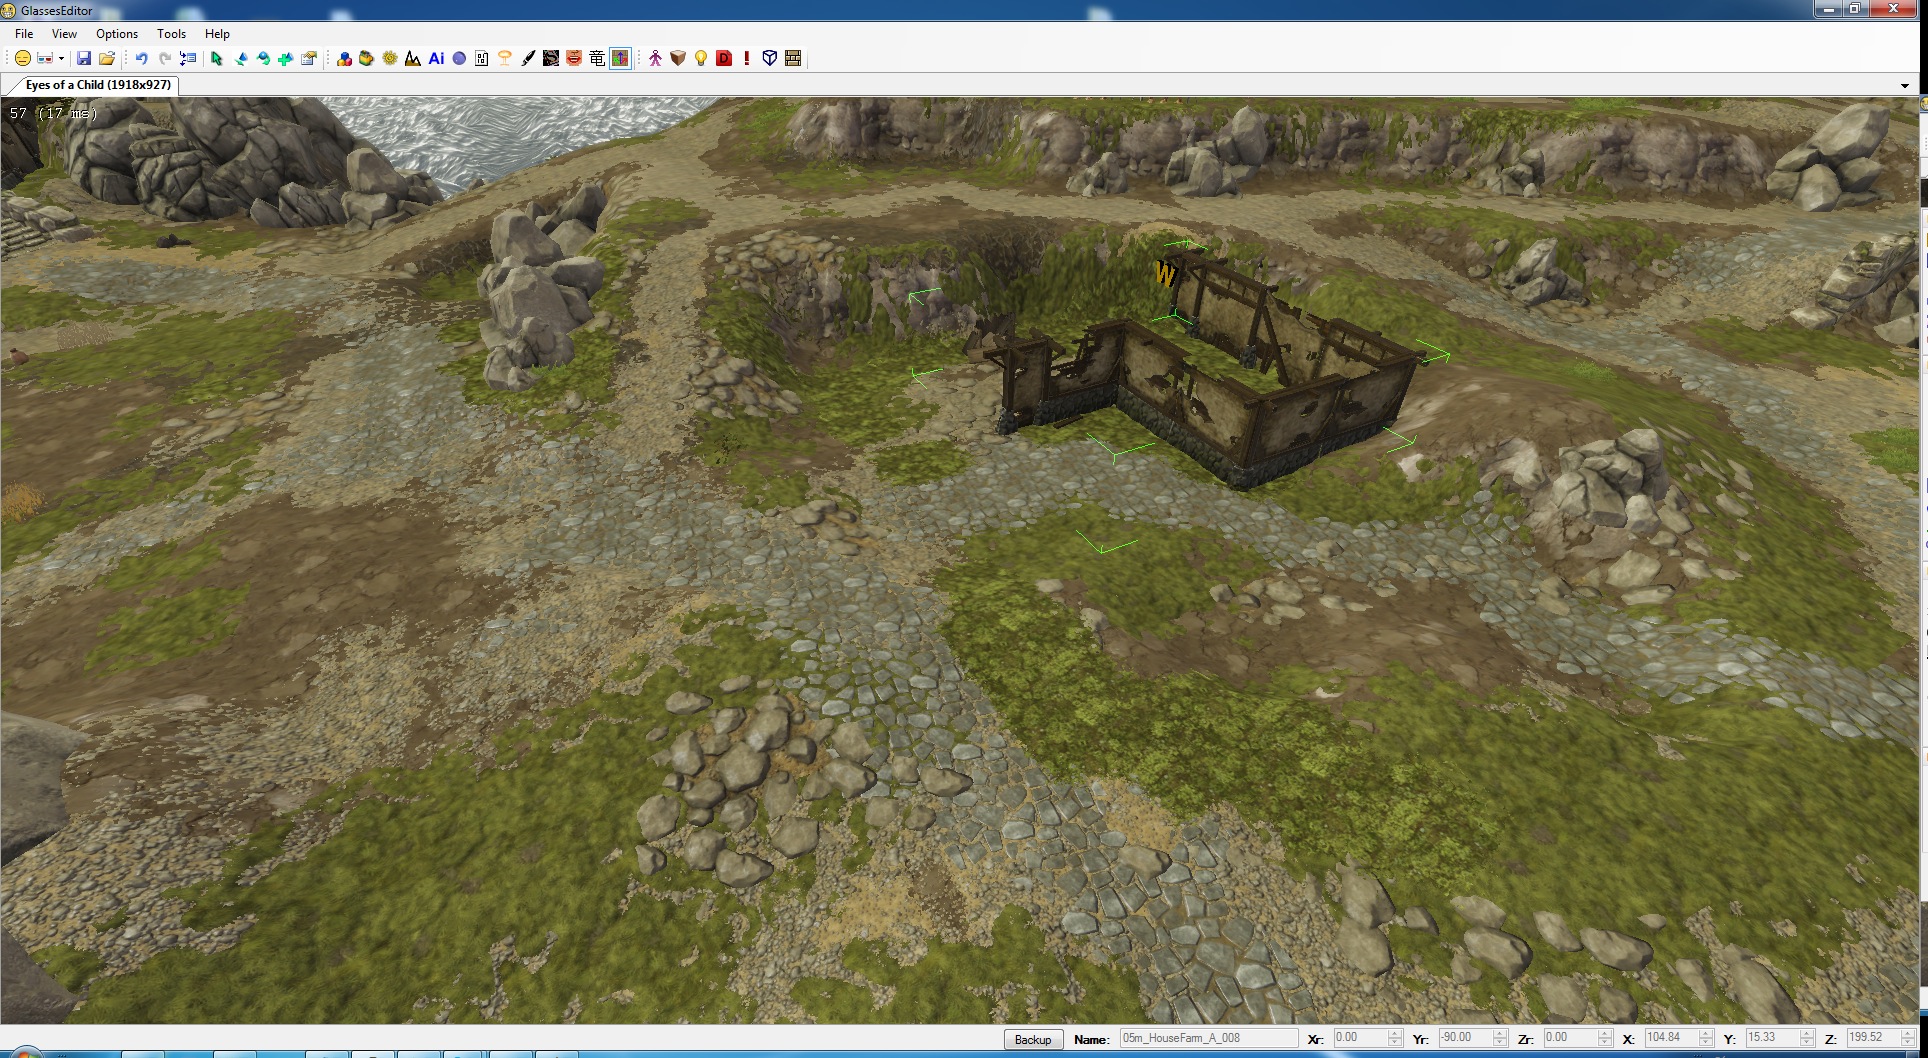
Task: Click the Backup button
Action: tap(1032, 1039)
